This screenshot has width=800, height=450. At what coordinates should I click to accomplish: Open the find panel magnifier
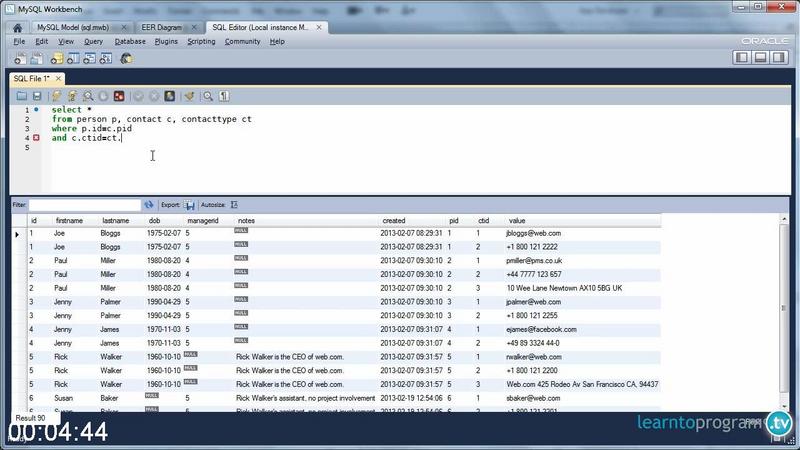(x=208, y=96)
